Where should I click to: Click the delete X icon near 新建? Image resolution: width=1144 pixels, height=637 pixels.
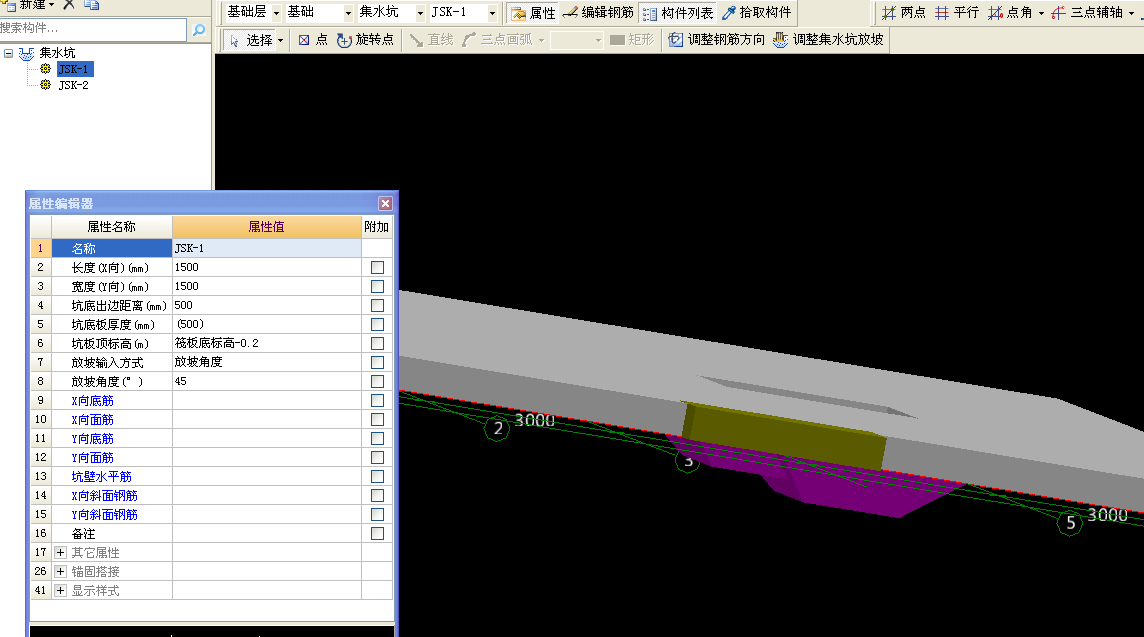tap(69, 4)
